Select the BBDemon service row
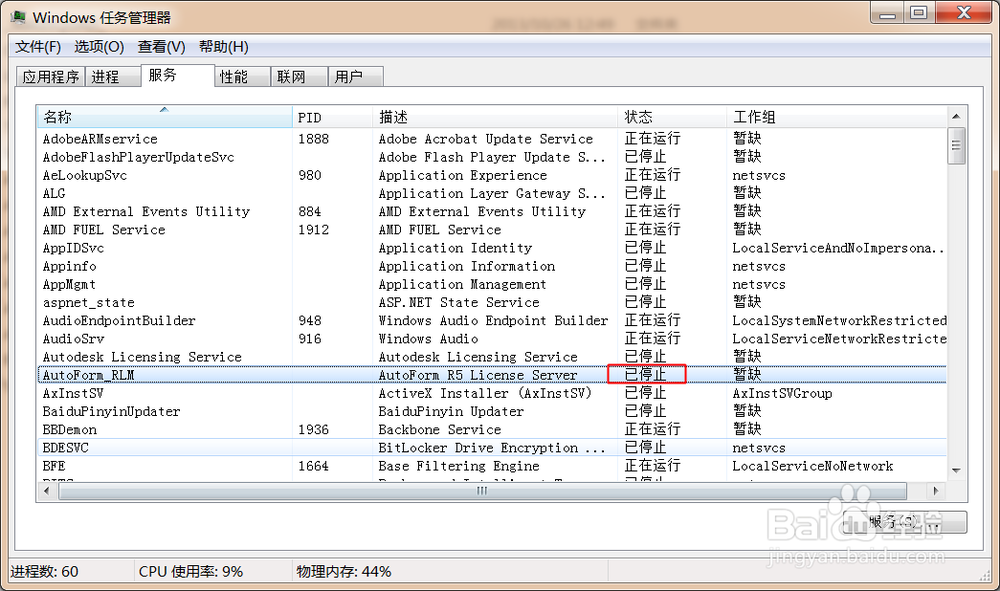 492,430
